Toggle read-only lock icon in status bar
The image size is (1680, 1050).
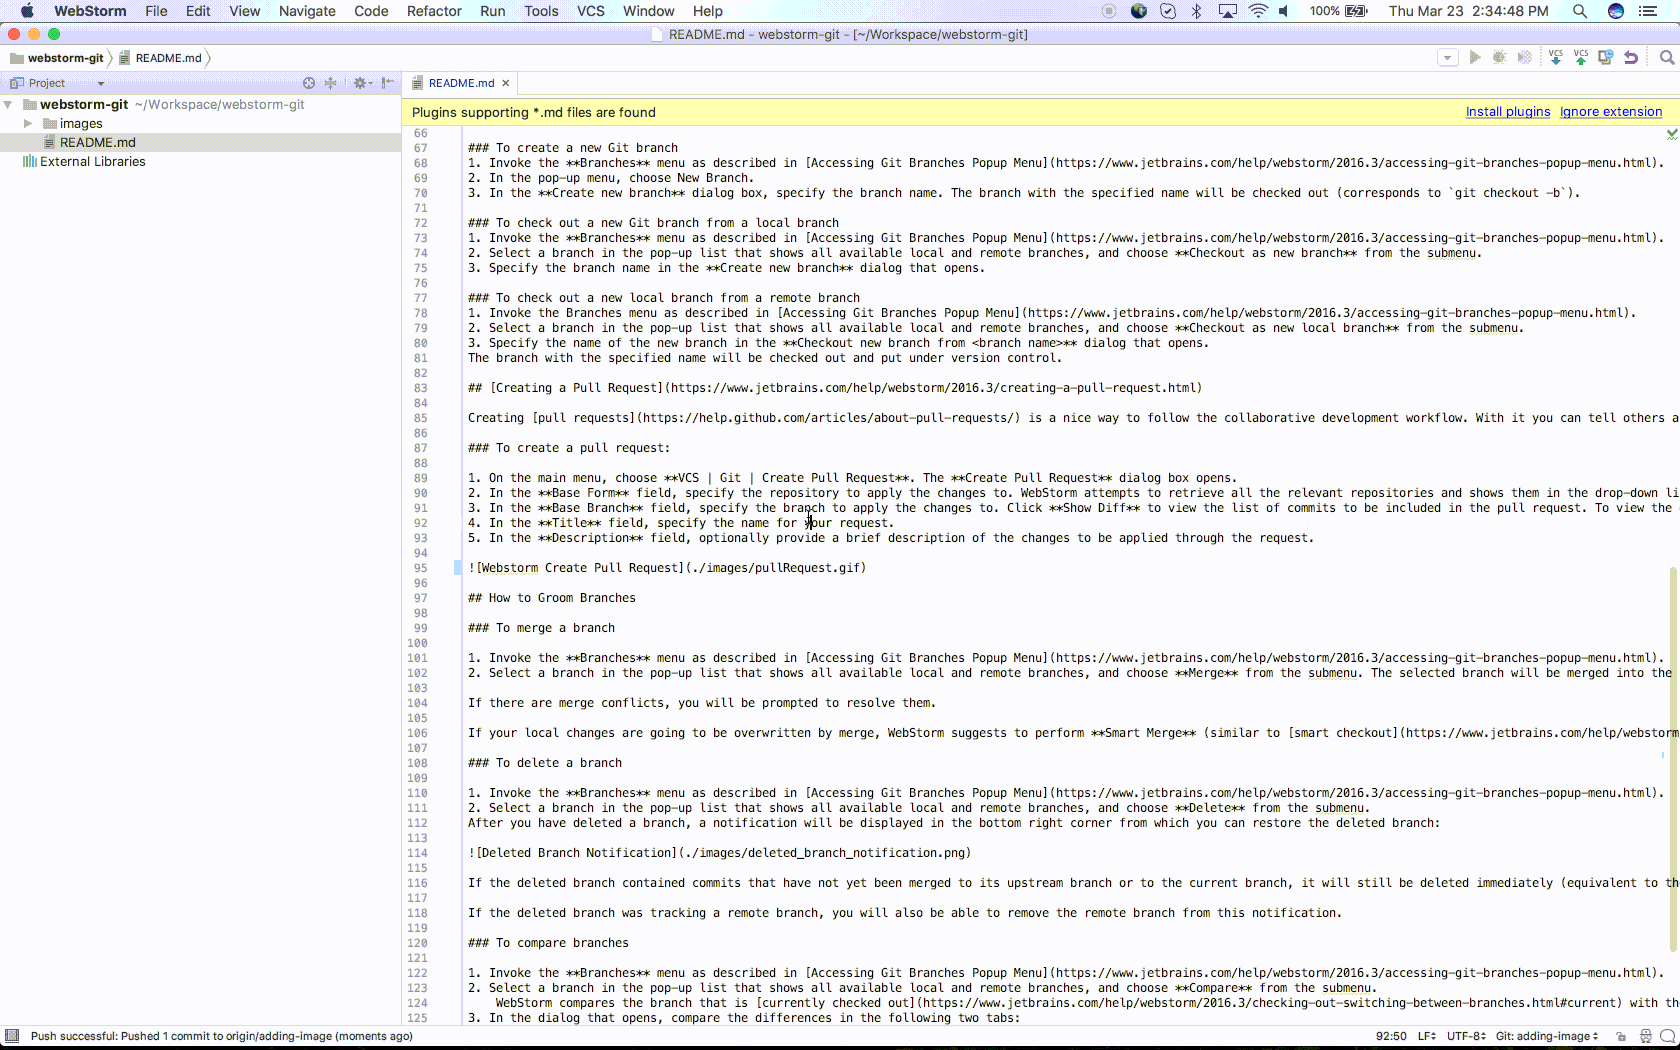[x=1621, y=1036]
